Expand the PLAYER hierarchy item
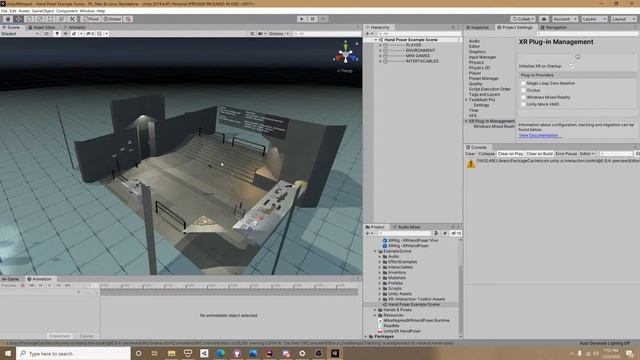The width and height of the screenshot is (640, 360). pos(380,45)
